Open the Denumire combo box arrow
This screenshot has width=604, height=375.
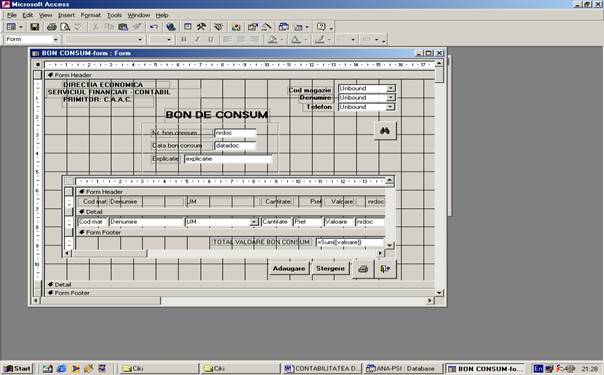391,97
